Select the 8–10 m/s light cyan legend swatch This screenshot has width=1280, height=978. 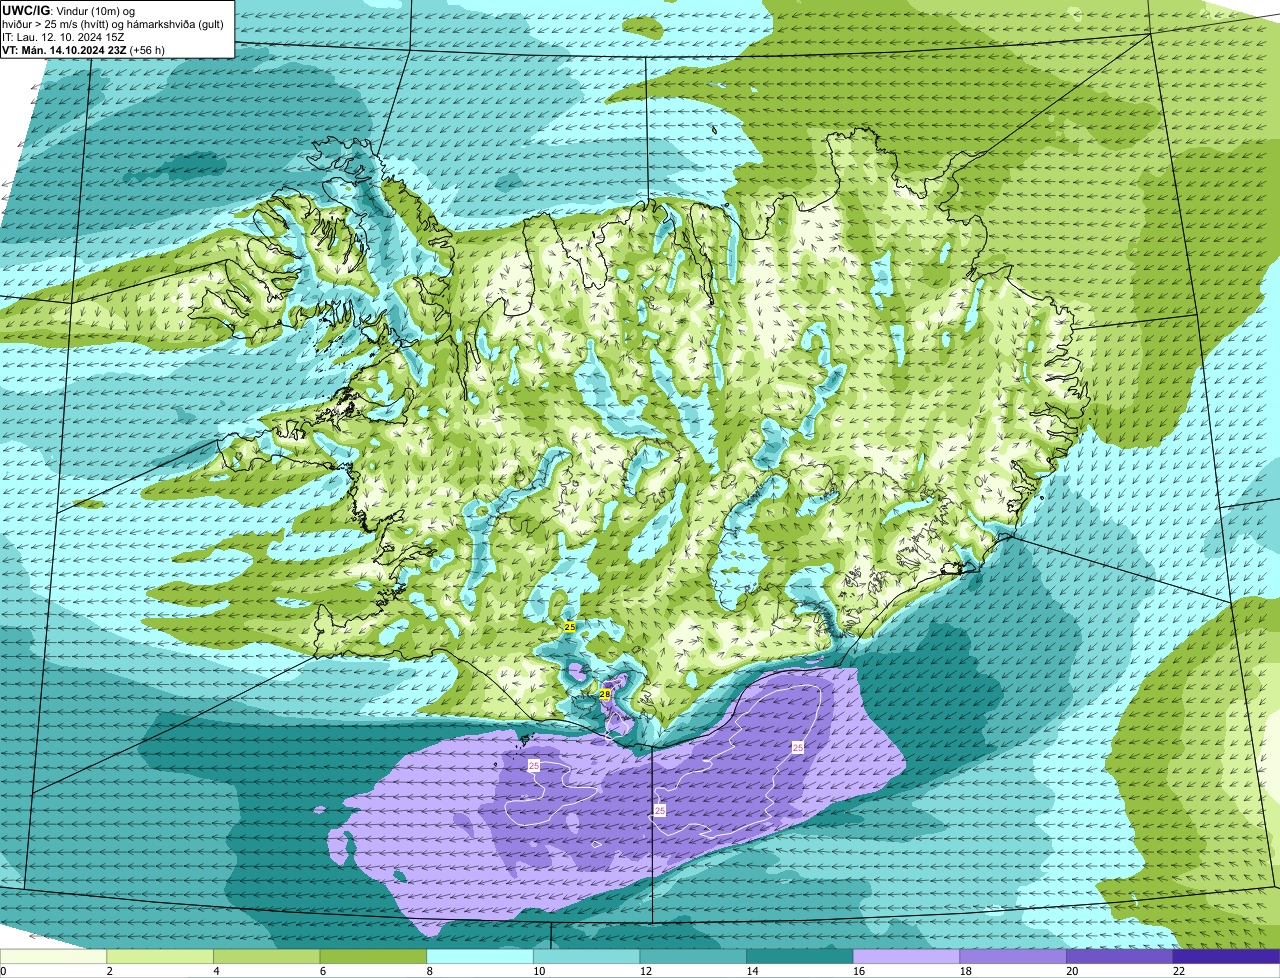point(480,957)
